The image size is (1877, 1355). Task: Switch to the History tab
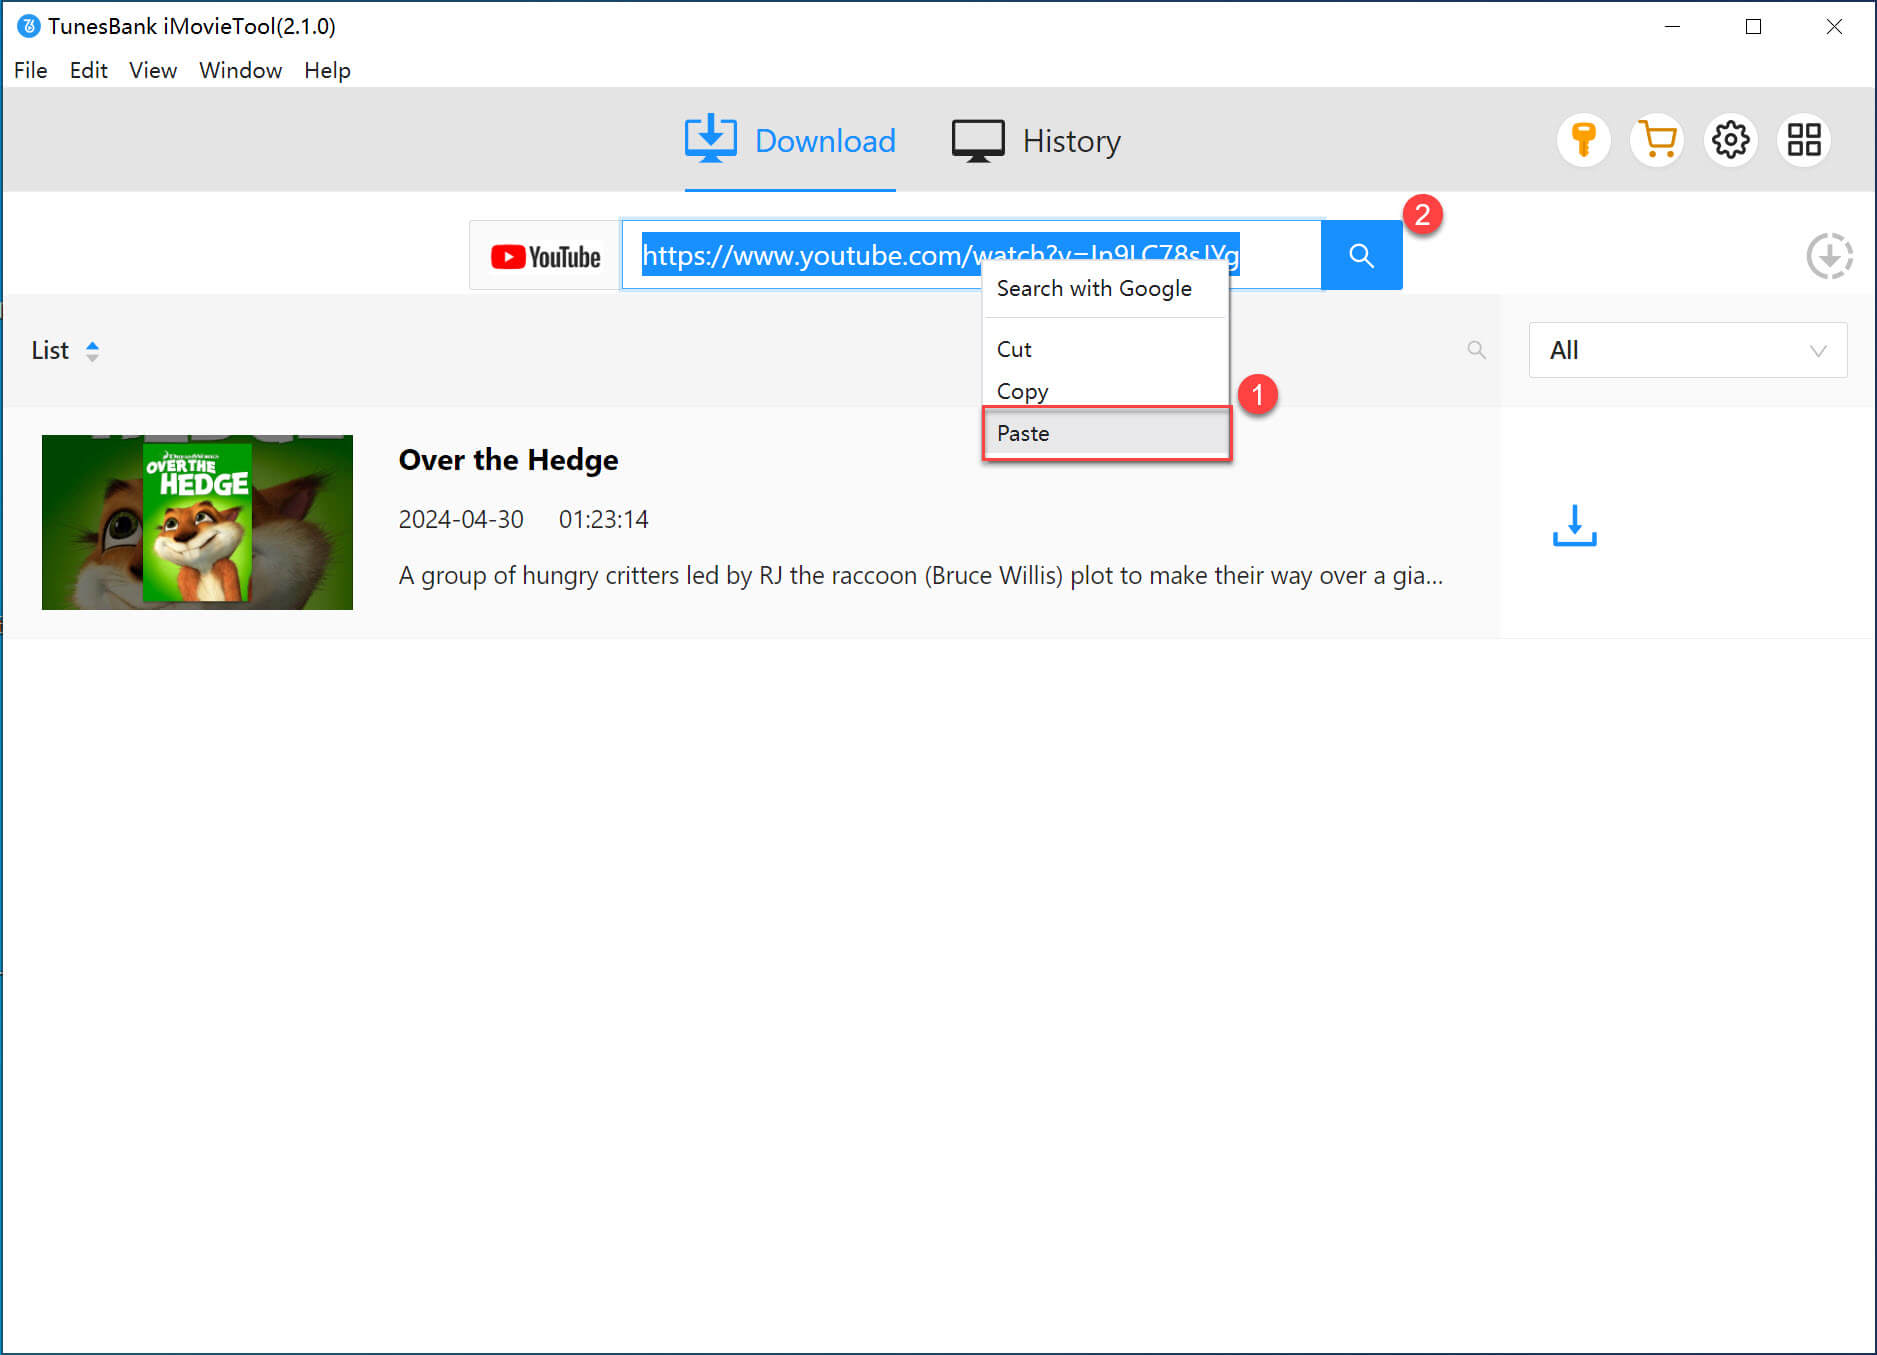click(1036, 141)
